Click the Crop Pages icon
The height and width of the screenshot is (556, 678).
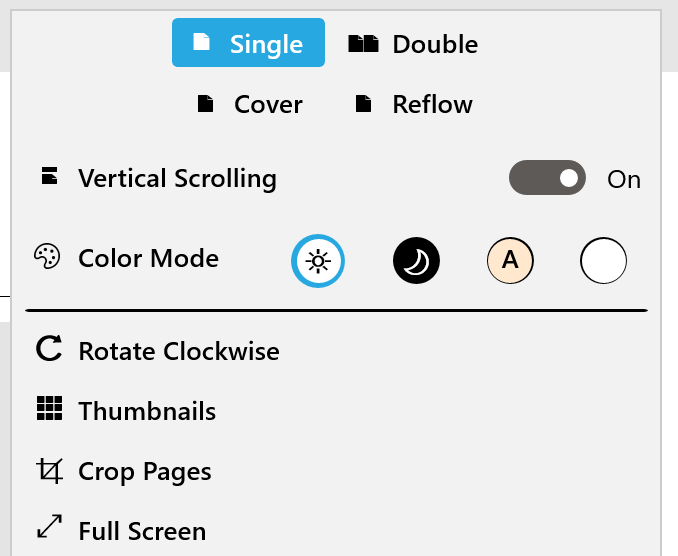[x=48, y=470]
